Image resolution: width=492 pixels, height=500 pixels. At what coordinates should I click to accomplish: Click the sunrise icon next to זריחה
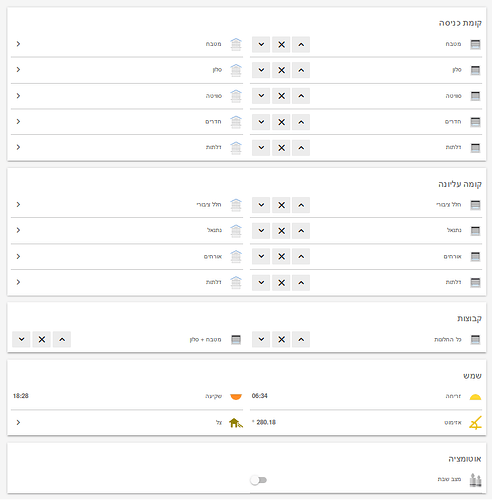pyautogui.click(x=475, y=397)
